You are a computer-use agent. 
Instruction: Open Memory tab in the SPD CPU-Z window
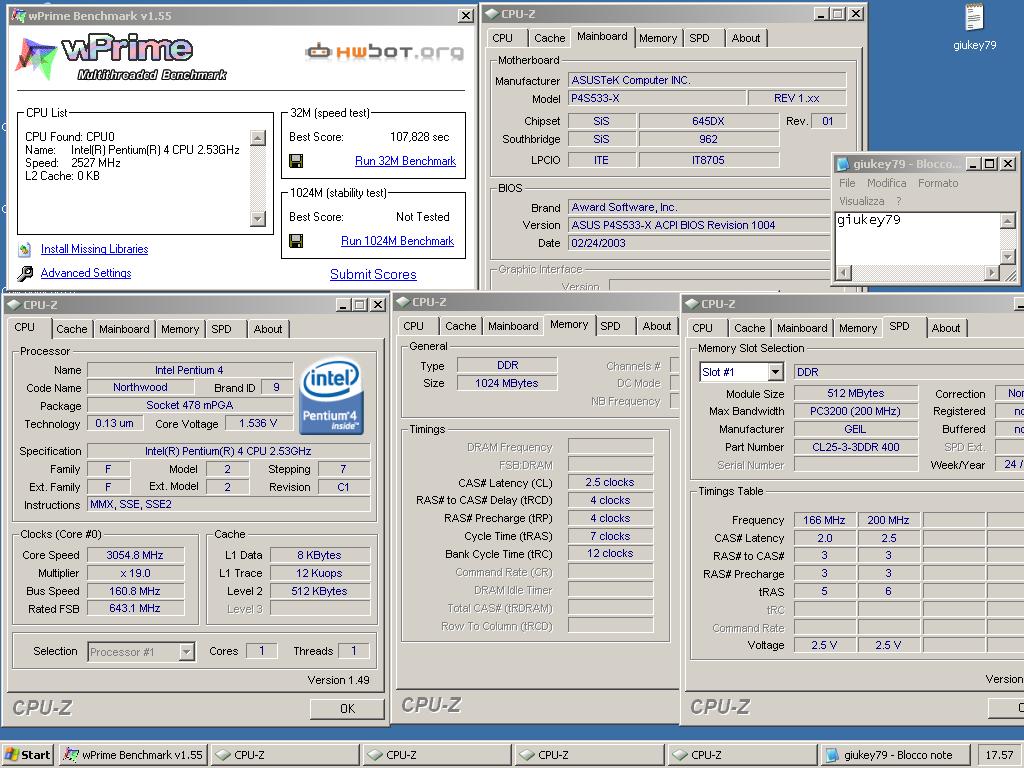(x=857, y=328)
